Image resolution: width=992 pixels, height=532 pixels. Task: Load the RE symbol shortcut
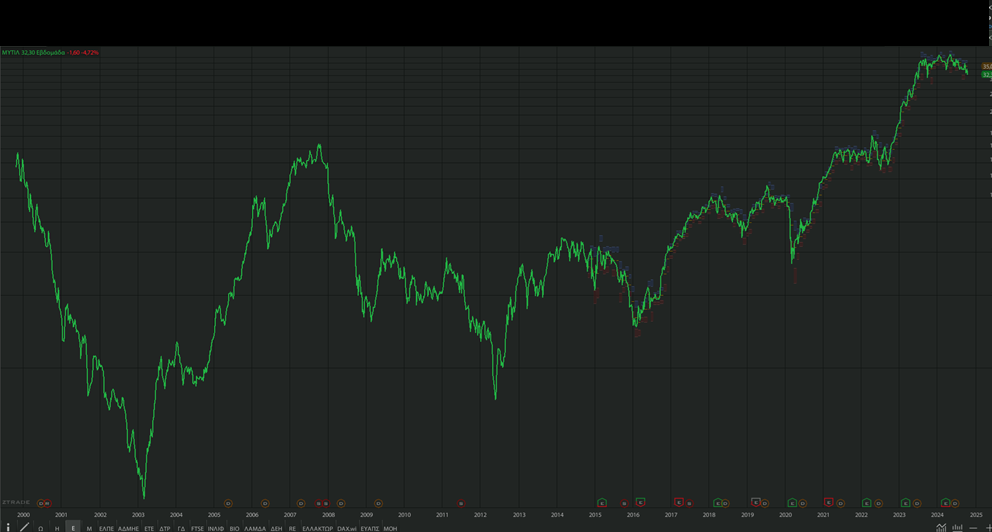(x=292, y=528)
